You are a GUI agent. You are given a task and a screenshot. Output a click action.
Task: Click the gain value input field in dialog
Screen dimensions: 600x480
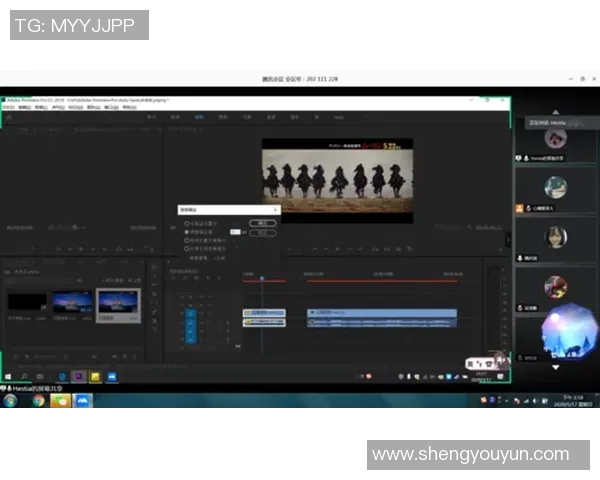(x=235, y=232)
